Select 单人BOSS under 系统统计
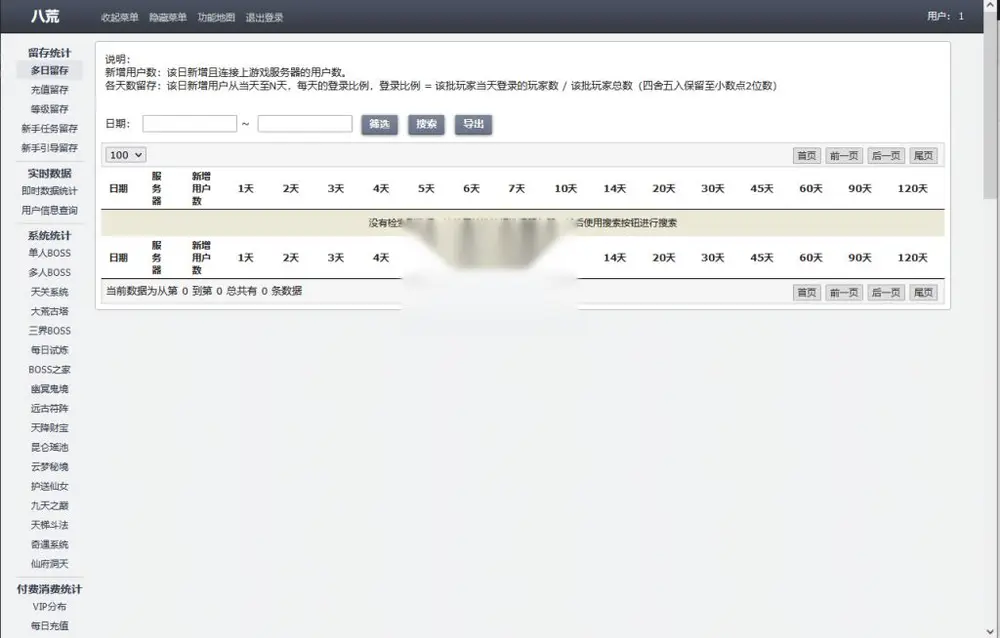 [50, 253]
